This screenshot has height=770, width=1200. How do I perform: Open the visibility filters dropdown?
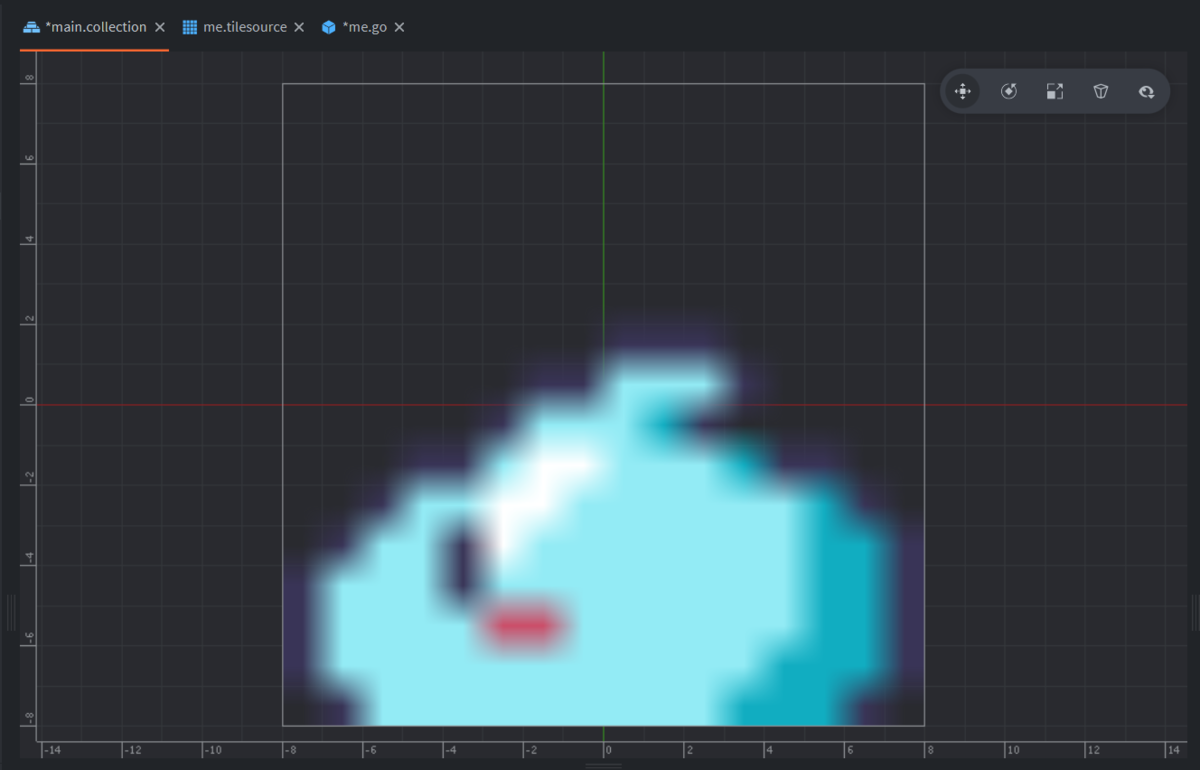[1147, 92]
